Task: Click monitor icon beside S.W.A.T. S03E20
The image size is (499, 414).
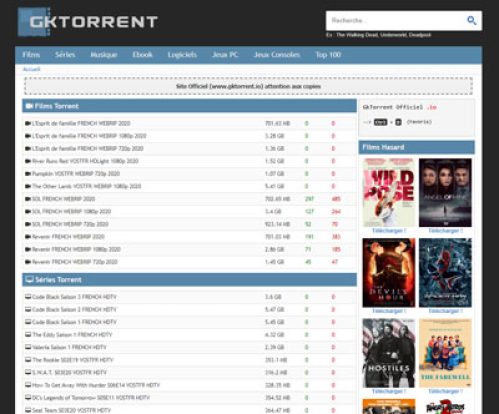Action: [28, 372]
